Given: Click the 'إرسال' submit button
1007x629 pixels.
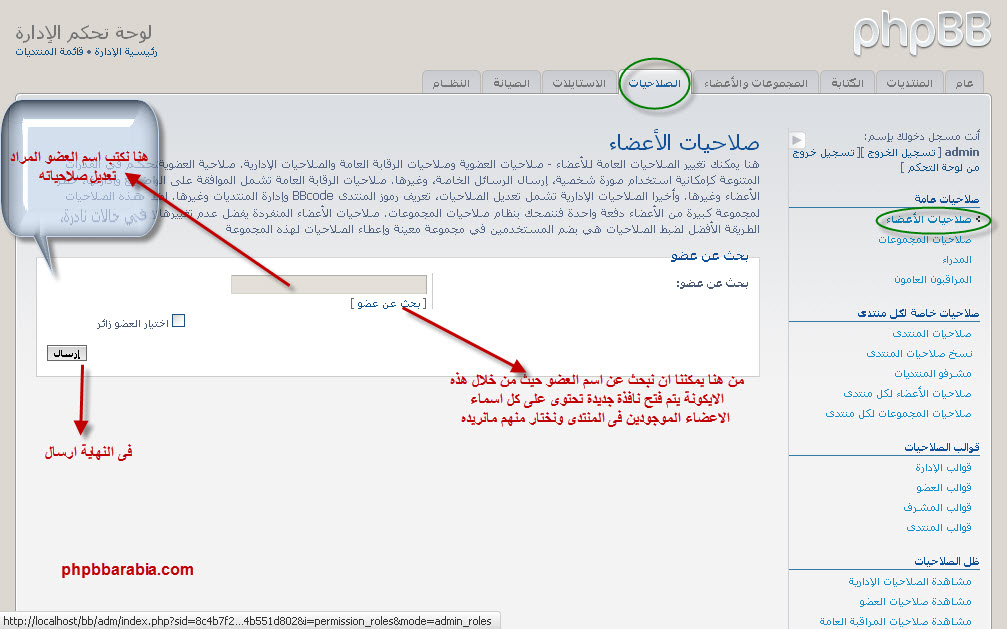Looking at the screenshot, I should pyautogui.click(x=67, y=353).
